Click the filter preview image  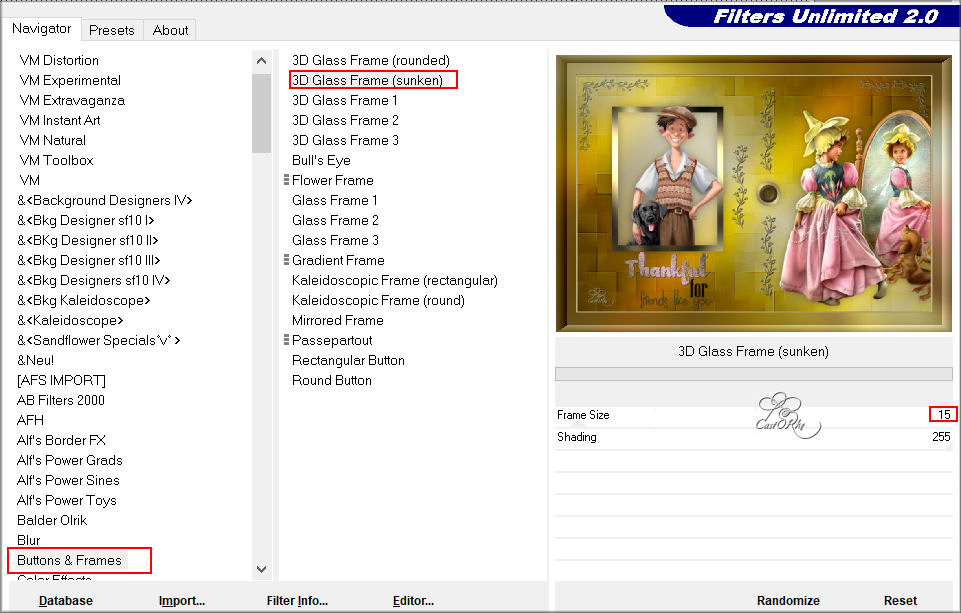pos(753,194)
